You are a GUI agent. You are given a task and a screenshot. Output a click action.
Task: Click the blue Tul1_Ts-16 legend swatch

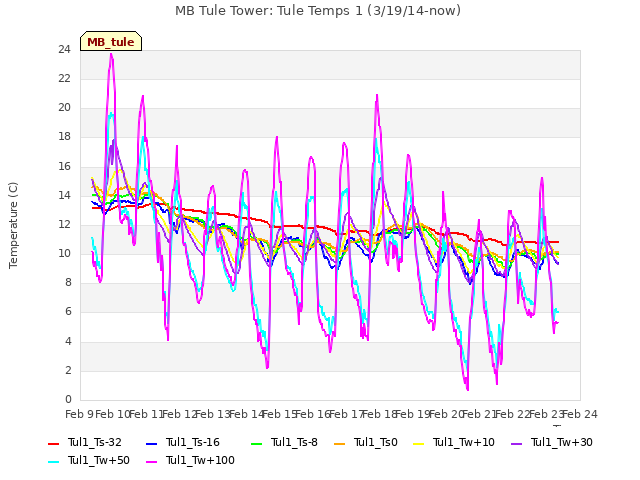click(151, 443)
